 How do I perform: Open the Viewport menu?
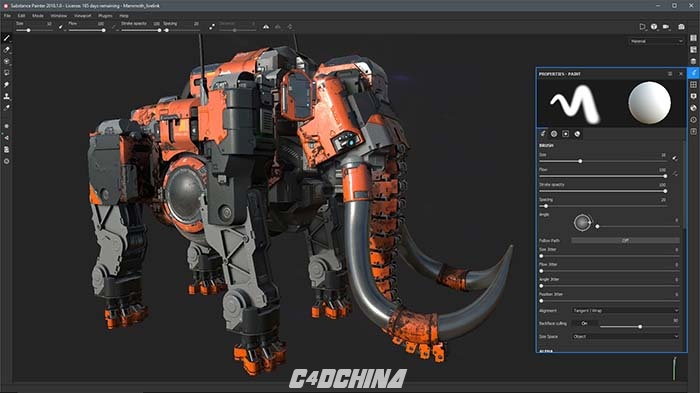tap(82, 16)
